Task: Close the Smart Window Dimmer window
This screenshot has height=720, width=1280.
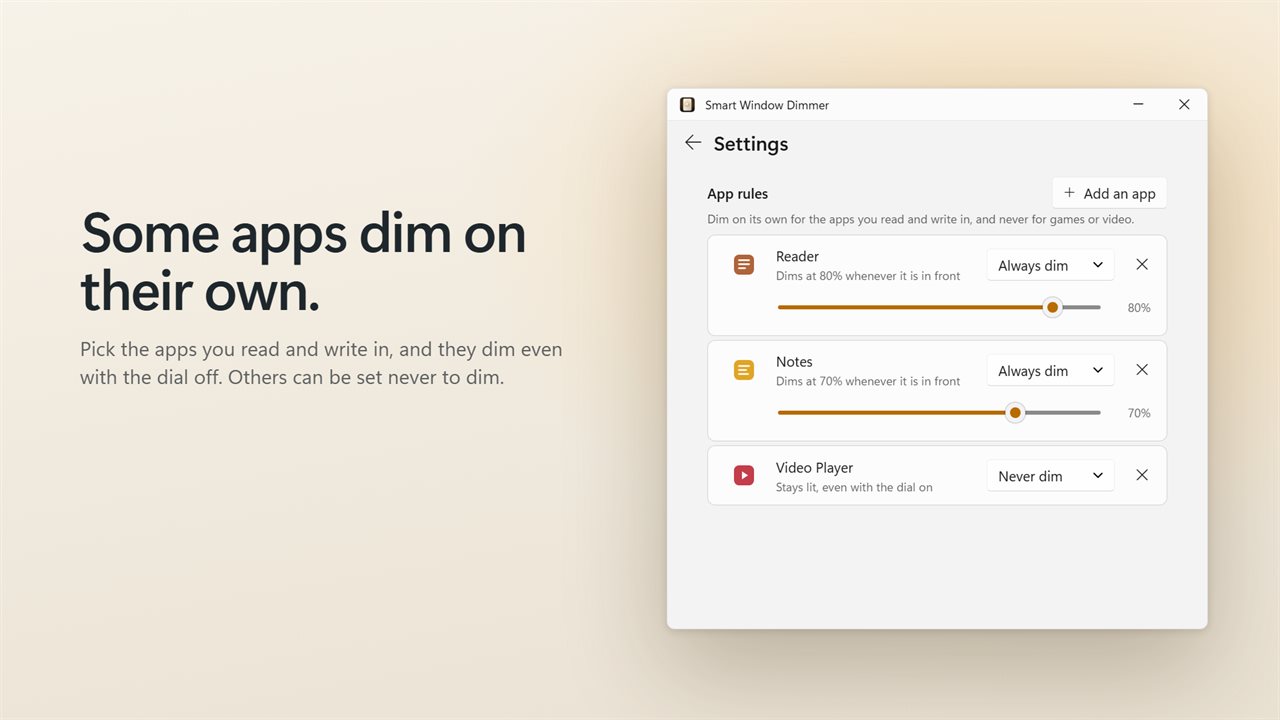Action: click(1184, 105)
